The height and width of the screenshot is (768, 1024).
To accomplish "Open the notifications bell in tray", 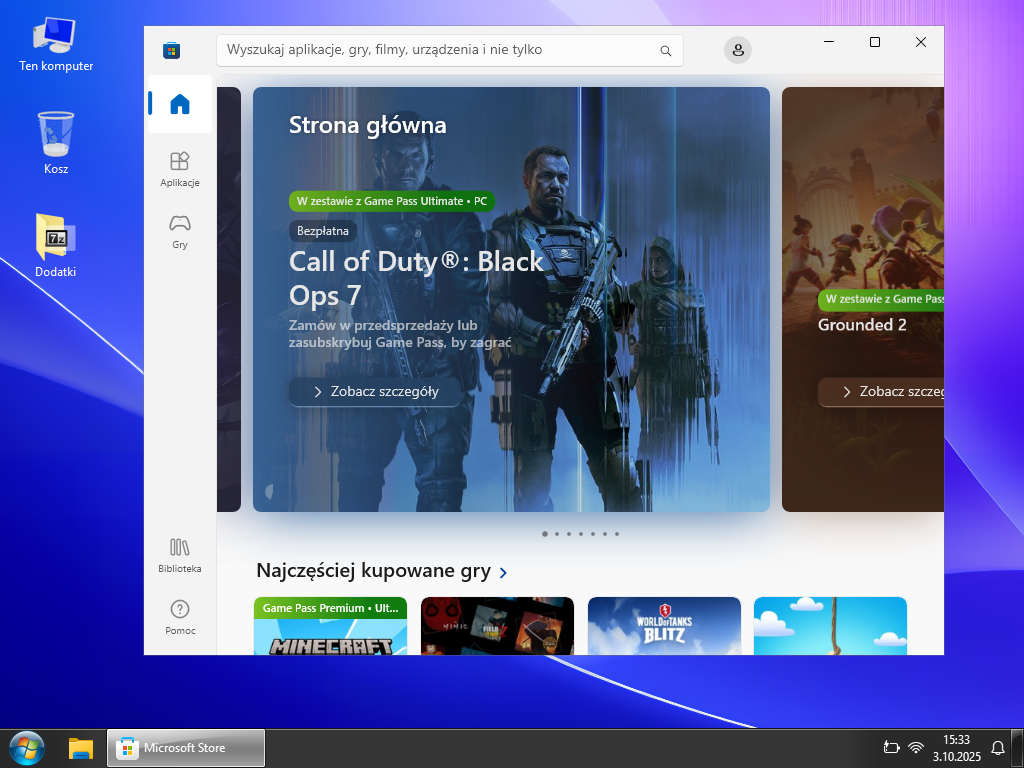I will click(997, 748).
